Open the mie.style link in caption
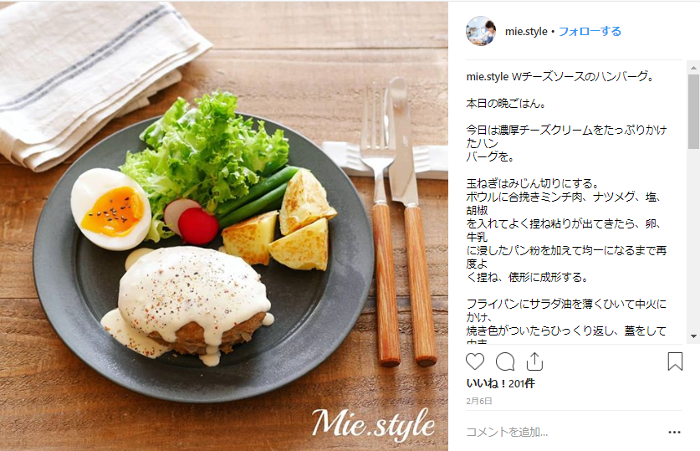This screenshot has height=451, width=700. (x=487, y=76)
